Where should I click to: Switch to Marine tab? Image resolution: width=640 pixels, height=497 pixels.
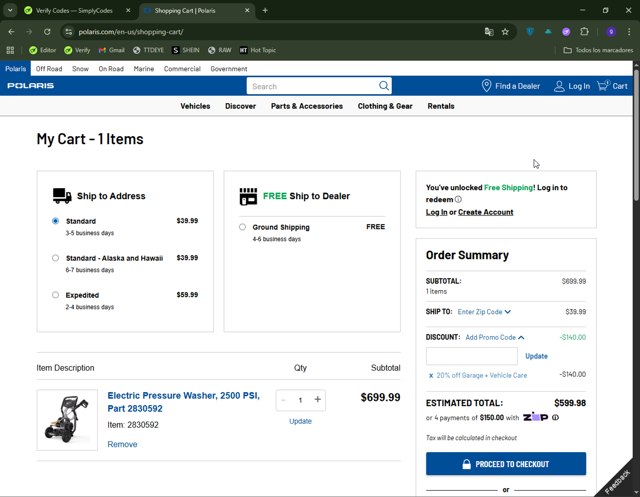(144, 69)
